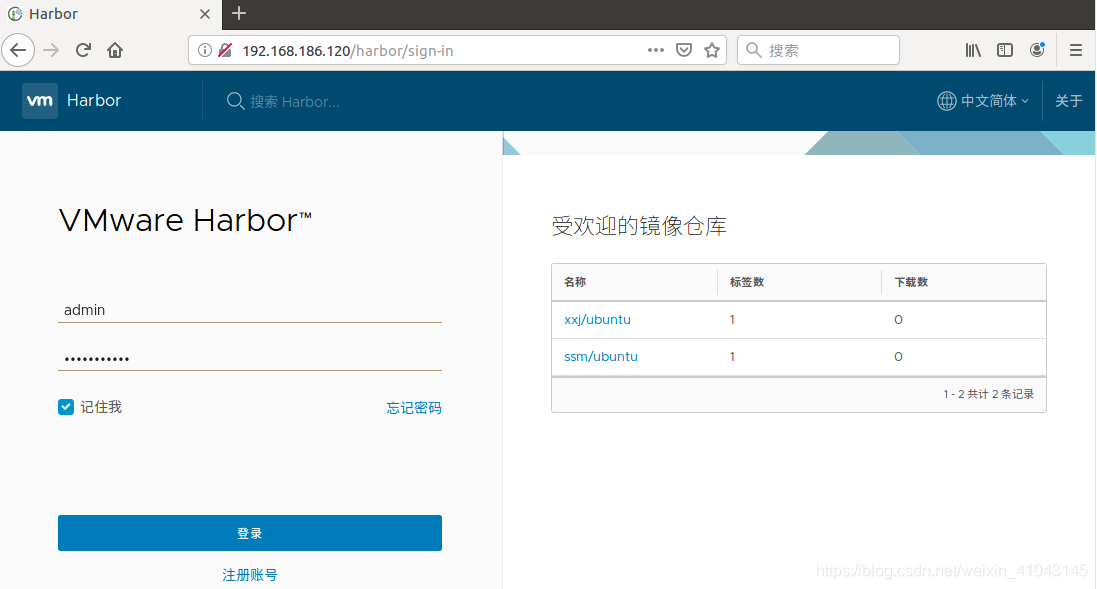Click the 登录 login button
Viewport: 1097px width, 589px height.
coord(250,533)
